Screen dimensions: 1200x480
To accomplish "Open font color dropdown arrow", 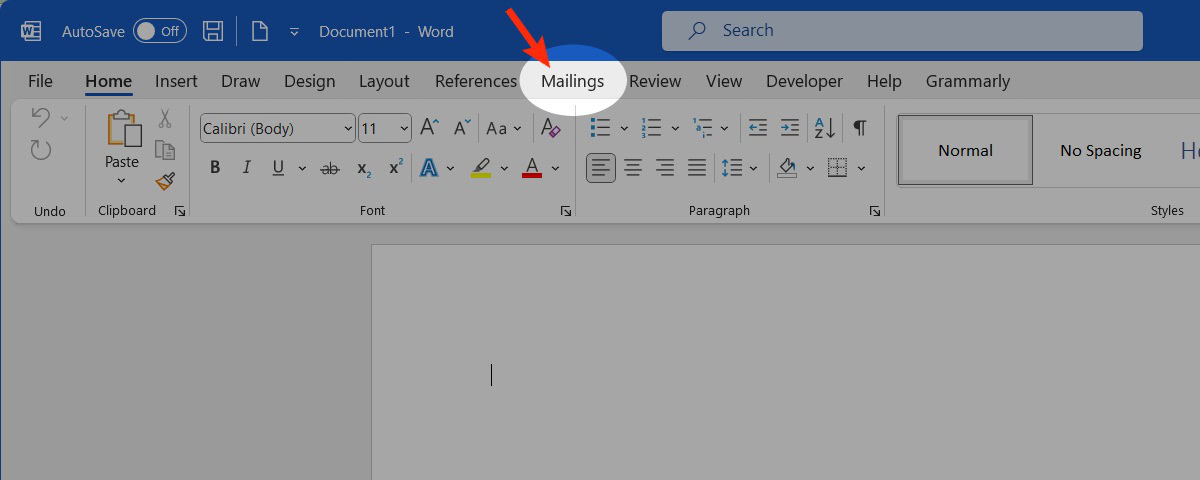I will pyautogui.click(x=555, y=168).
